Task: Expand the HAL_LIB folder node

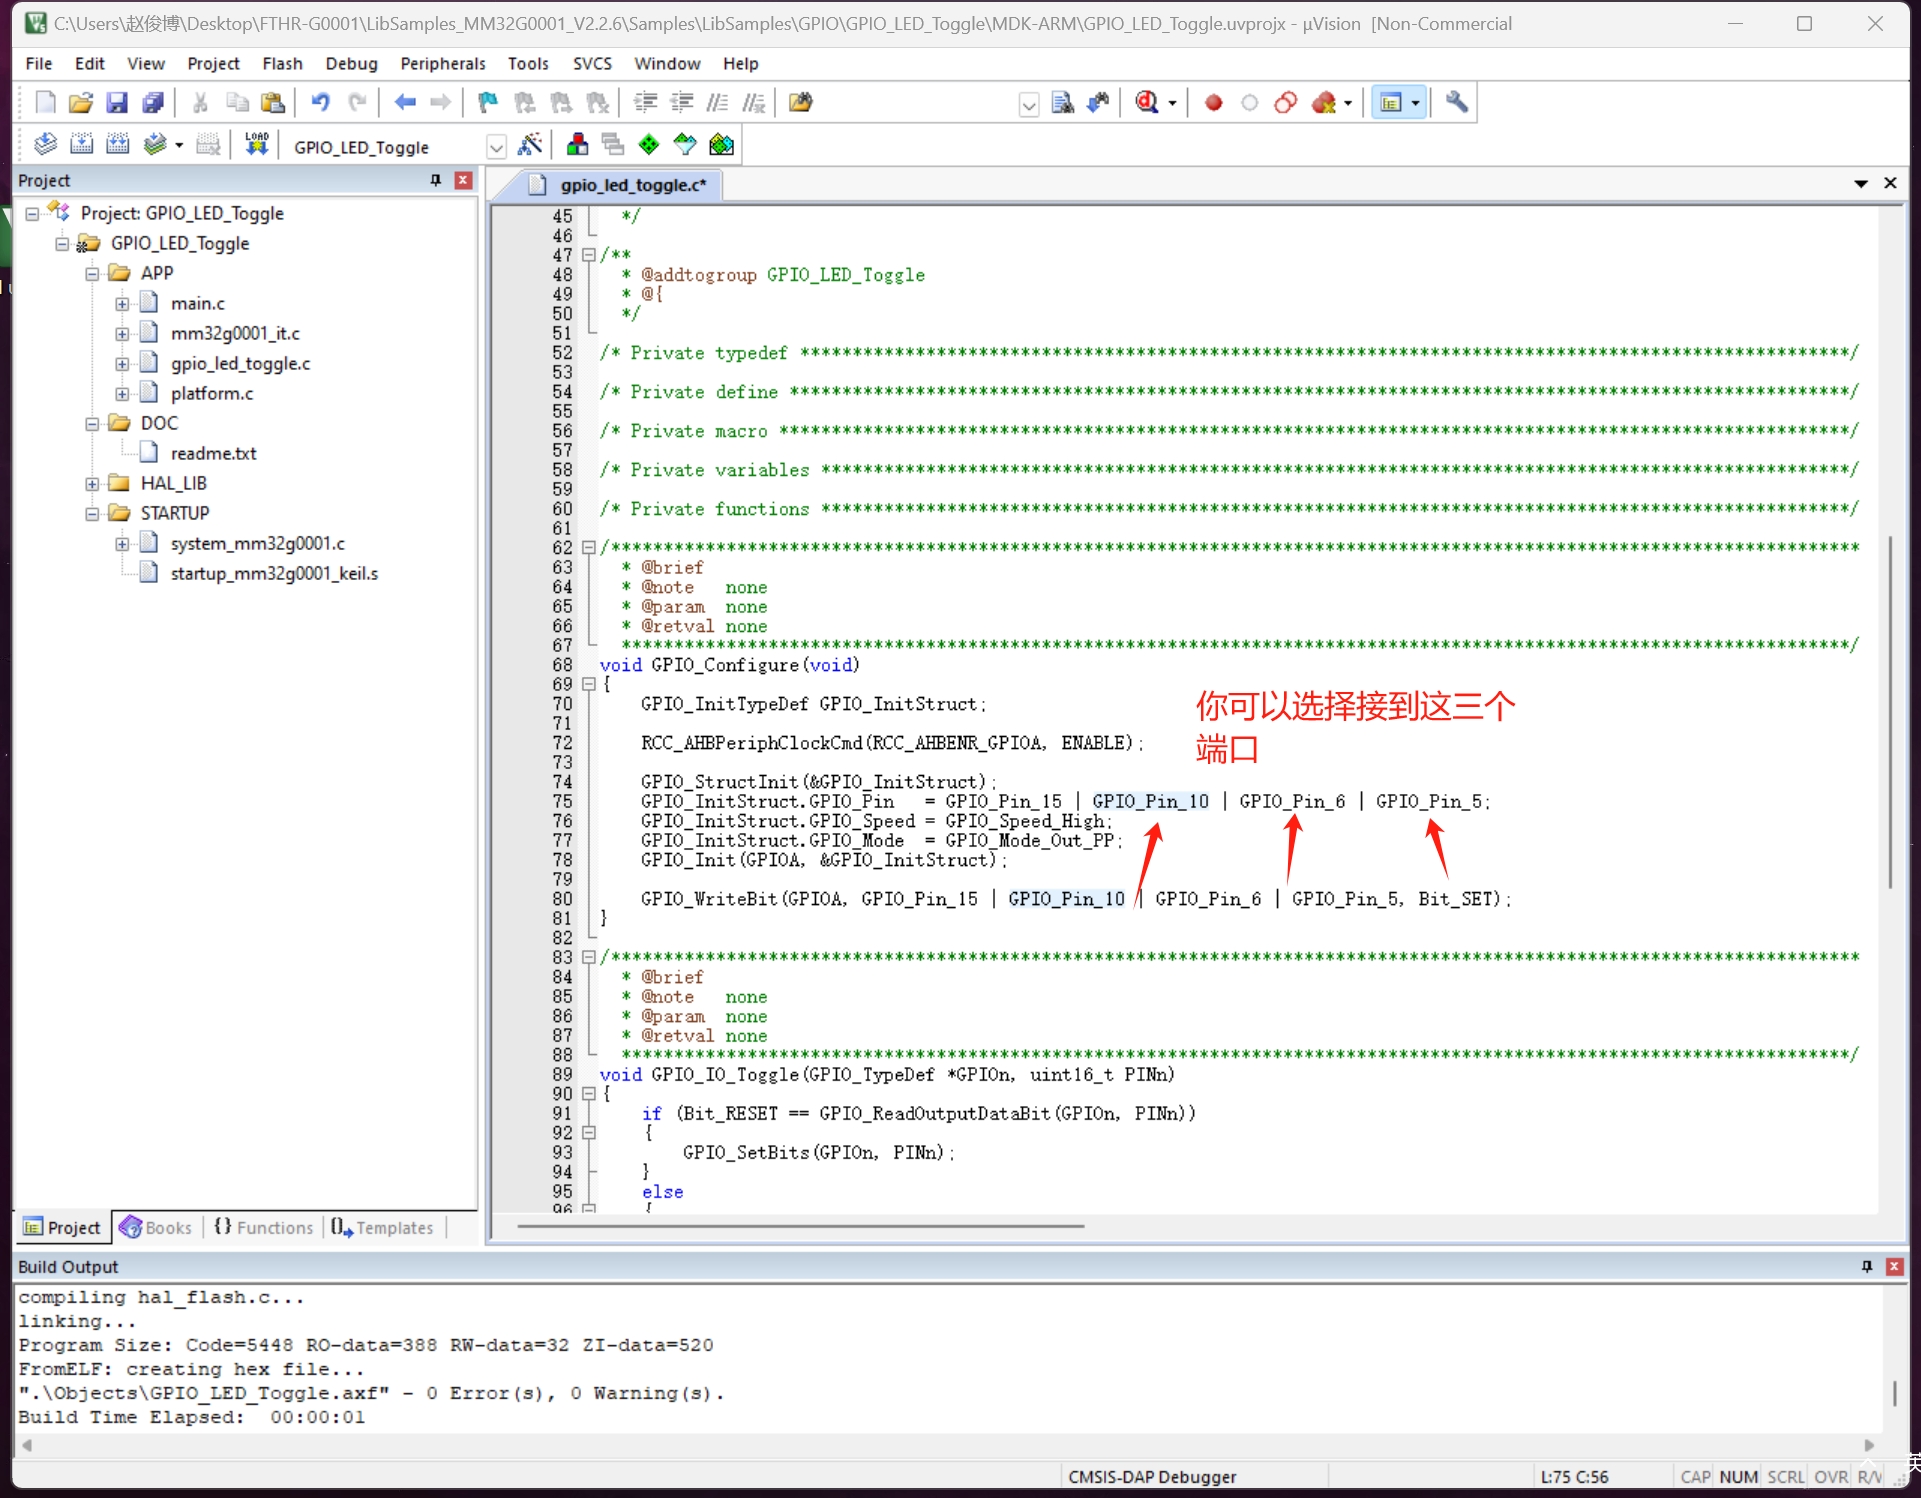Action: 92,484
